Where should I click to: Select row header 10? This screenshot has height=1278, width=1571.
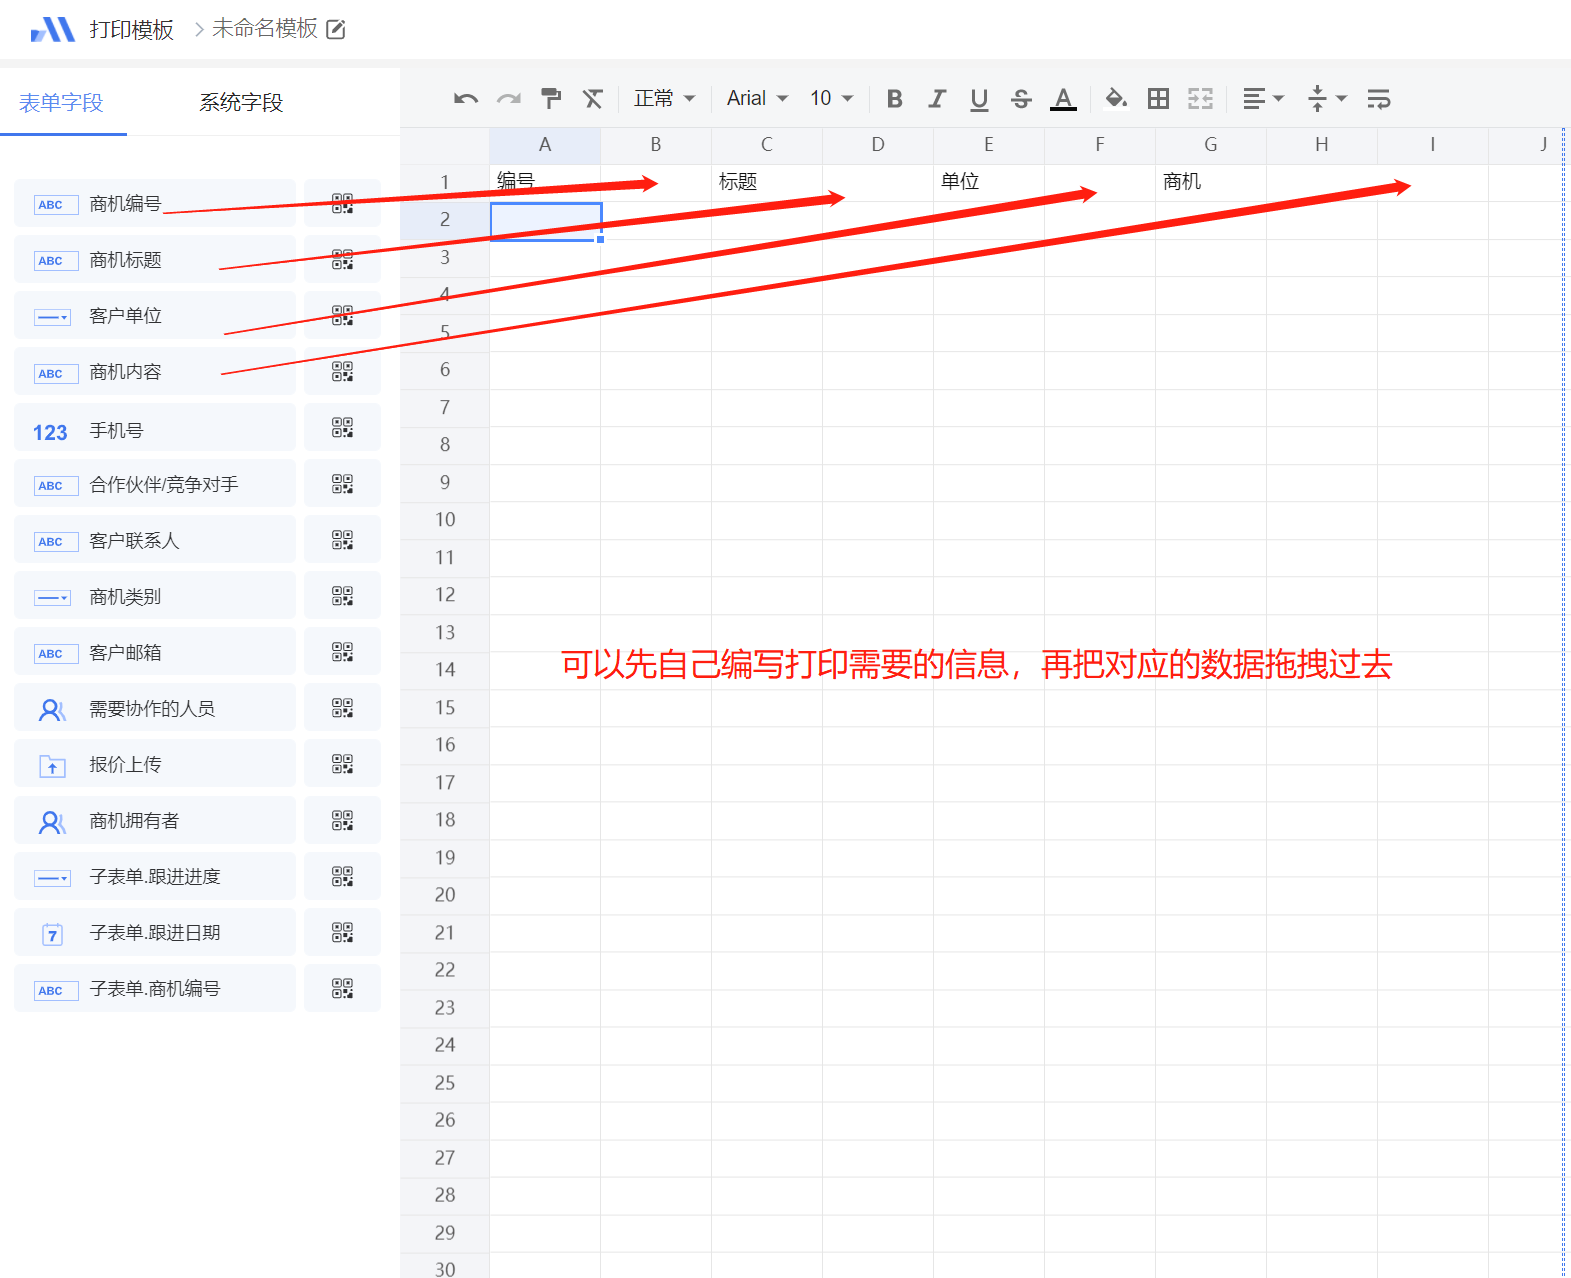[x=445, y=520]
